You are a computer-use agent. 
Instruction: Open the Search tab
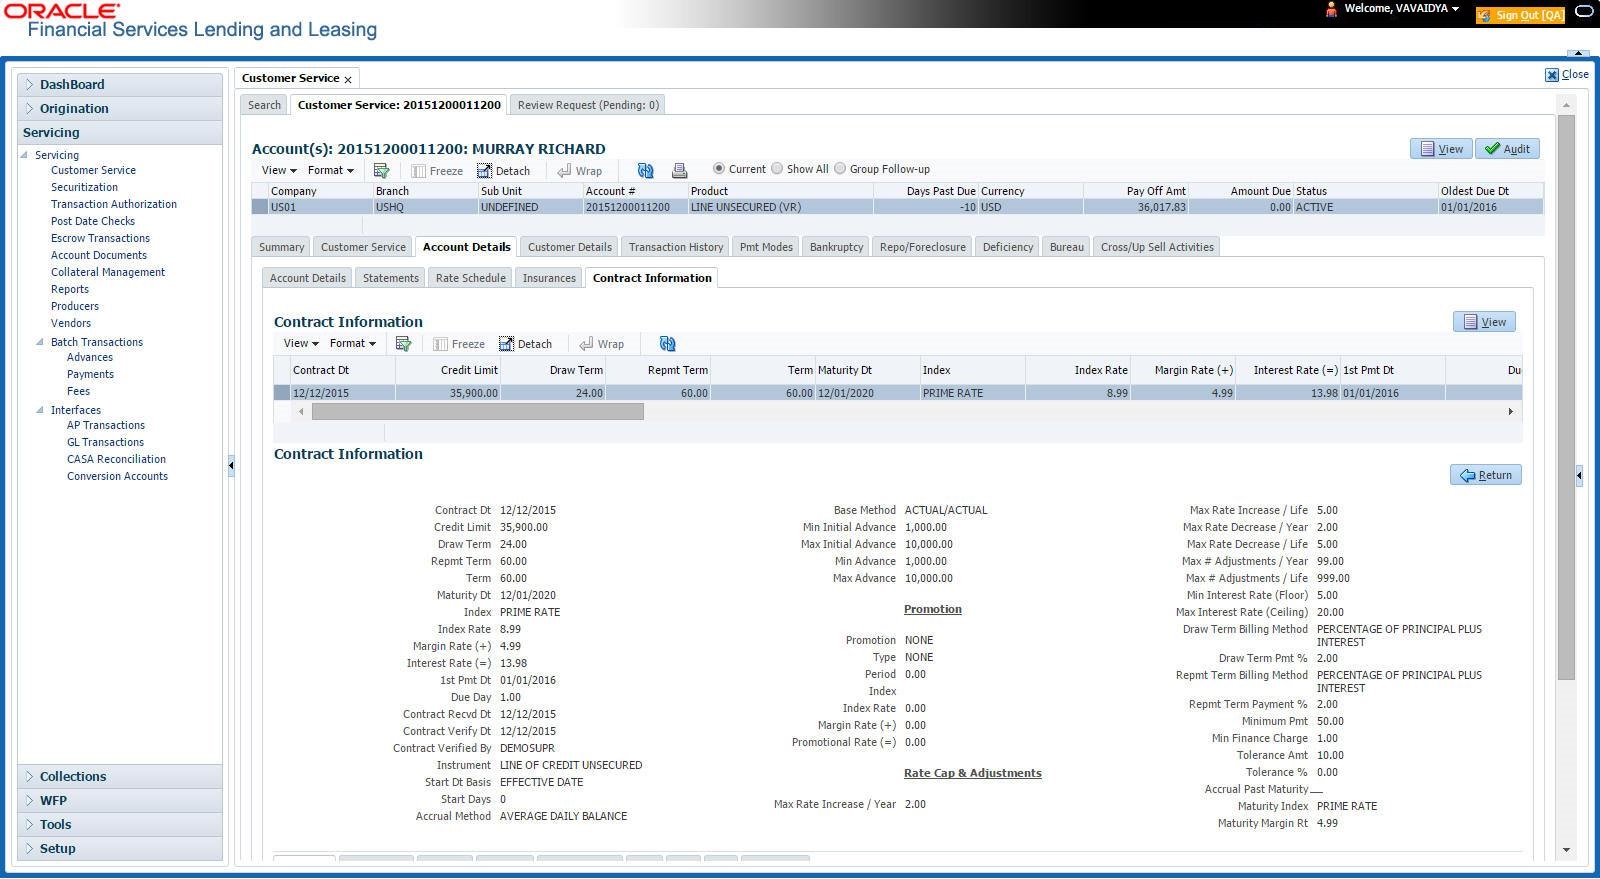coord(264,105)
